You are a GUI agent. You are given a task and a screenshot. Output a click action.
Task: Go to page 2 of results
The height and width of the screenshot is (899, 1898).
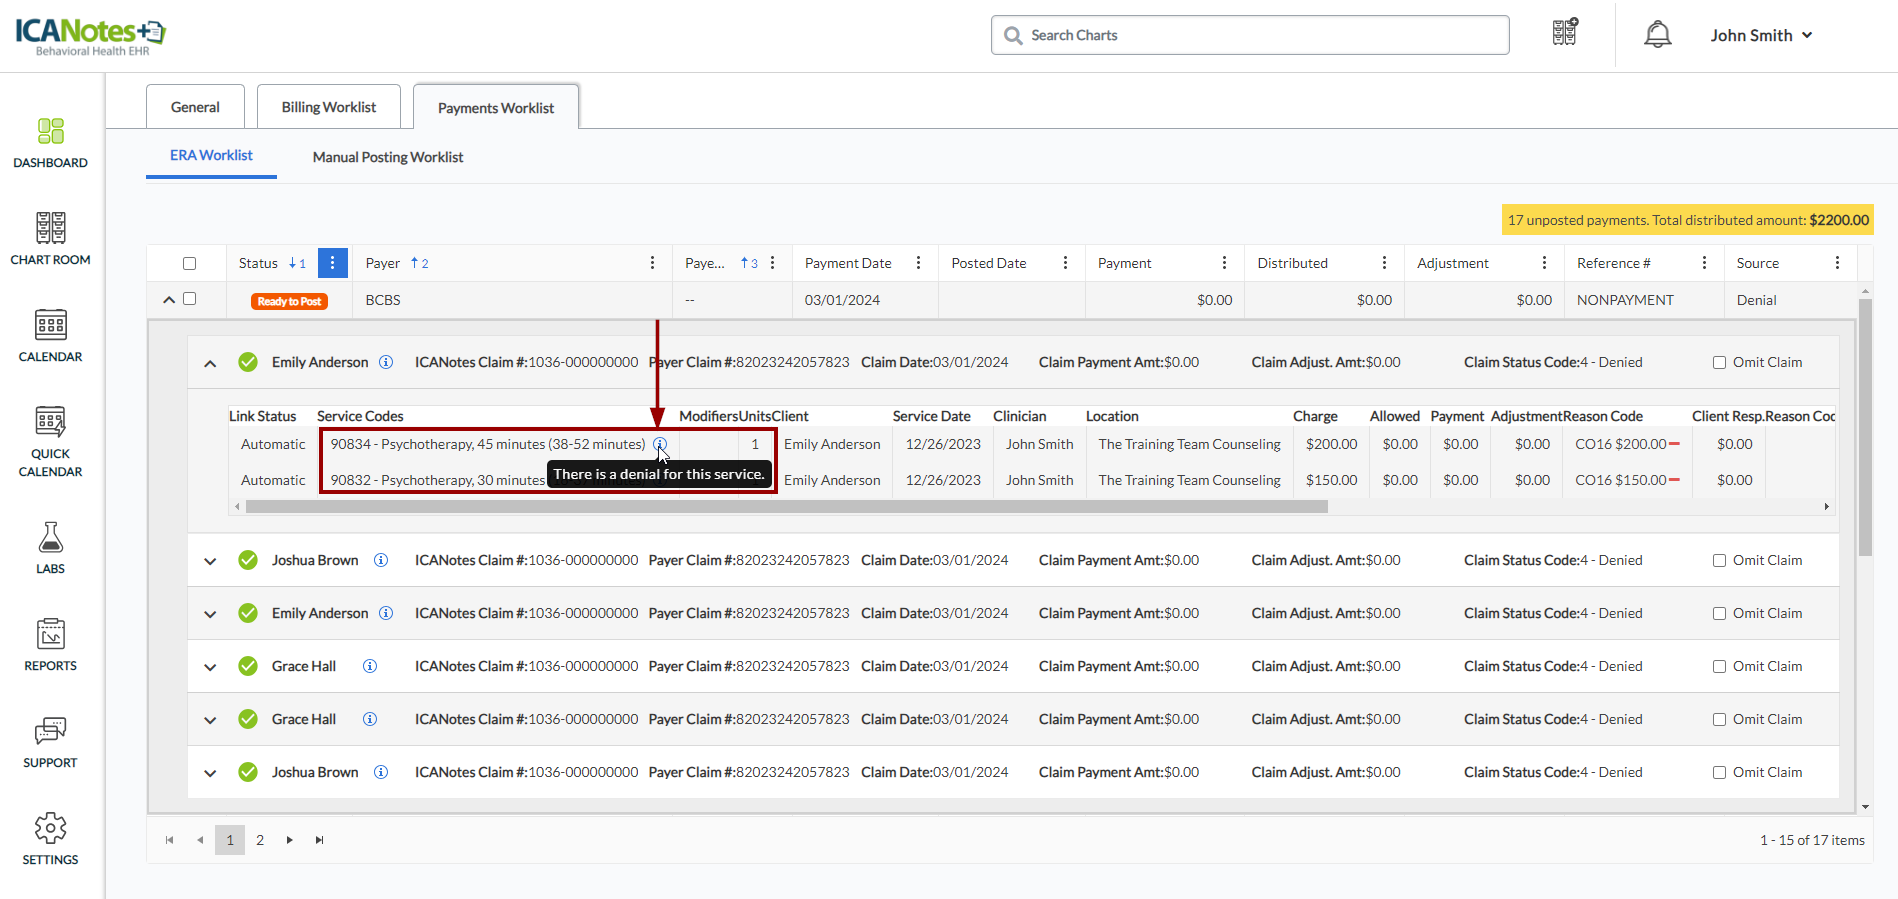click(260, 840)
